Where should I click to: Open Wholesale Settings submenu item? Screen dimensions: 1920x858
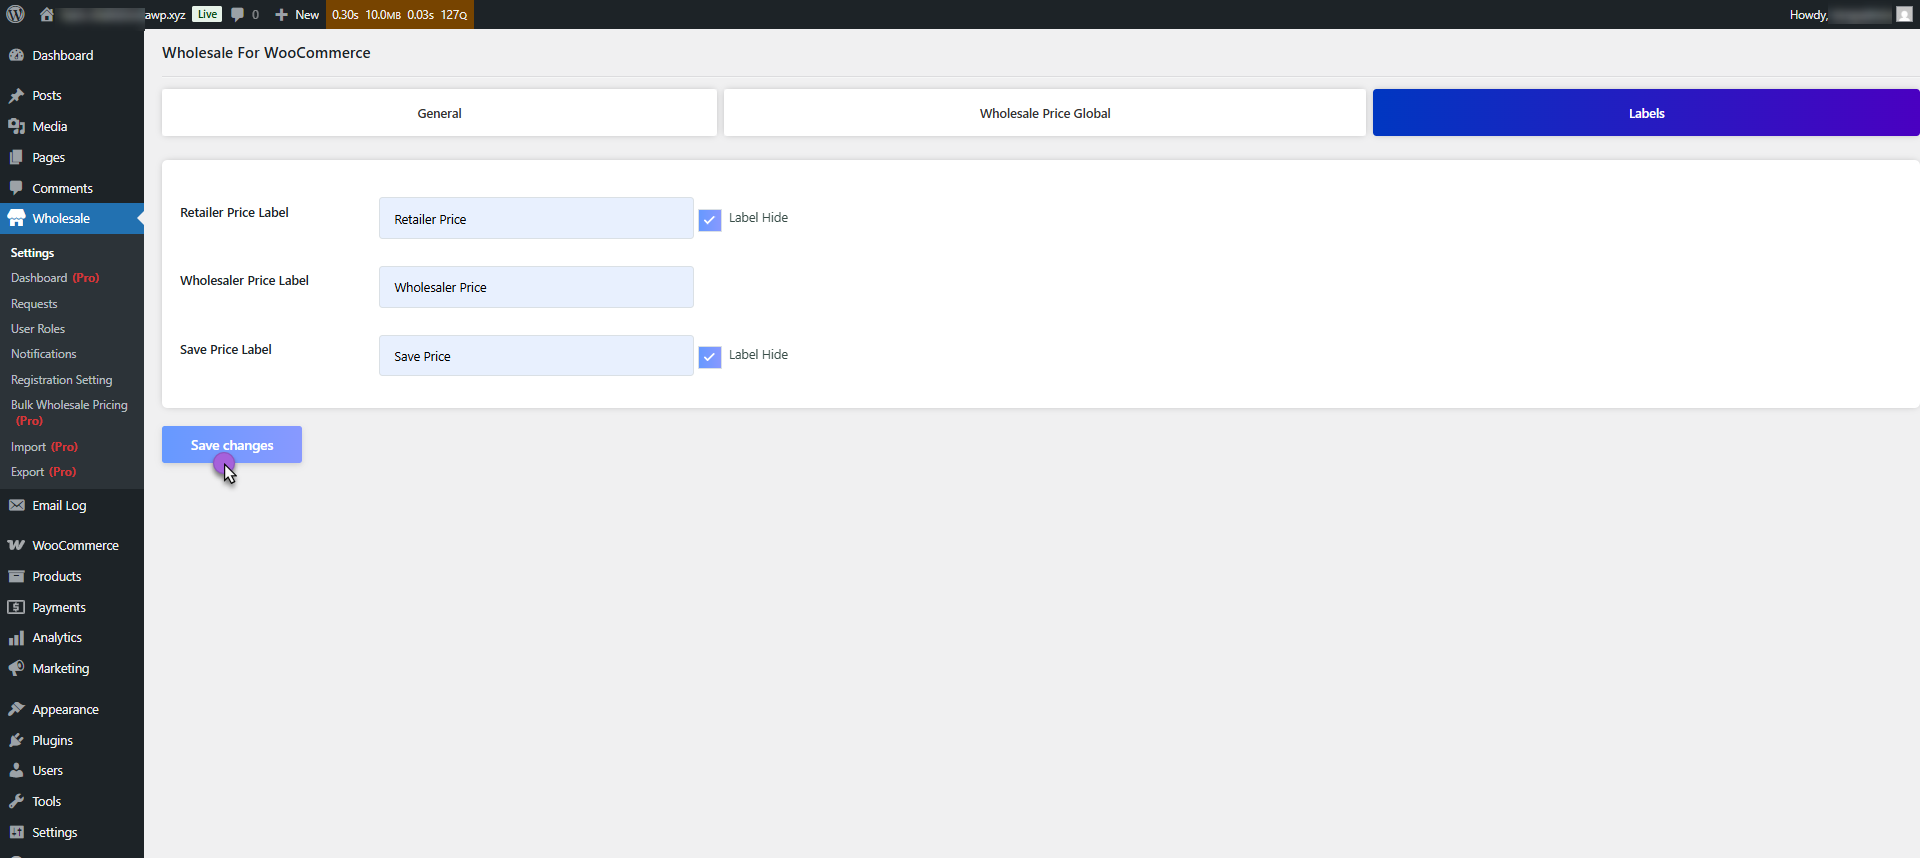click(32, 253)
